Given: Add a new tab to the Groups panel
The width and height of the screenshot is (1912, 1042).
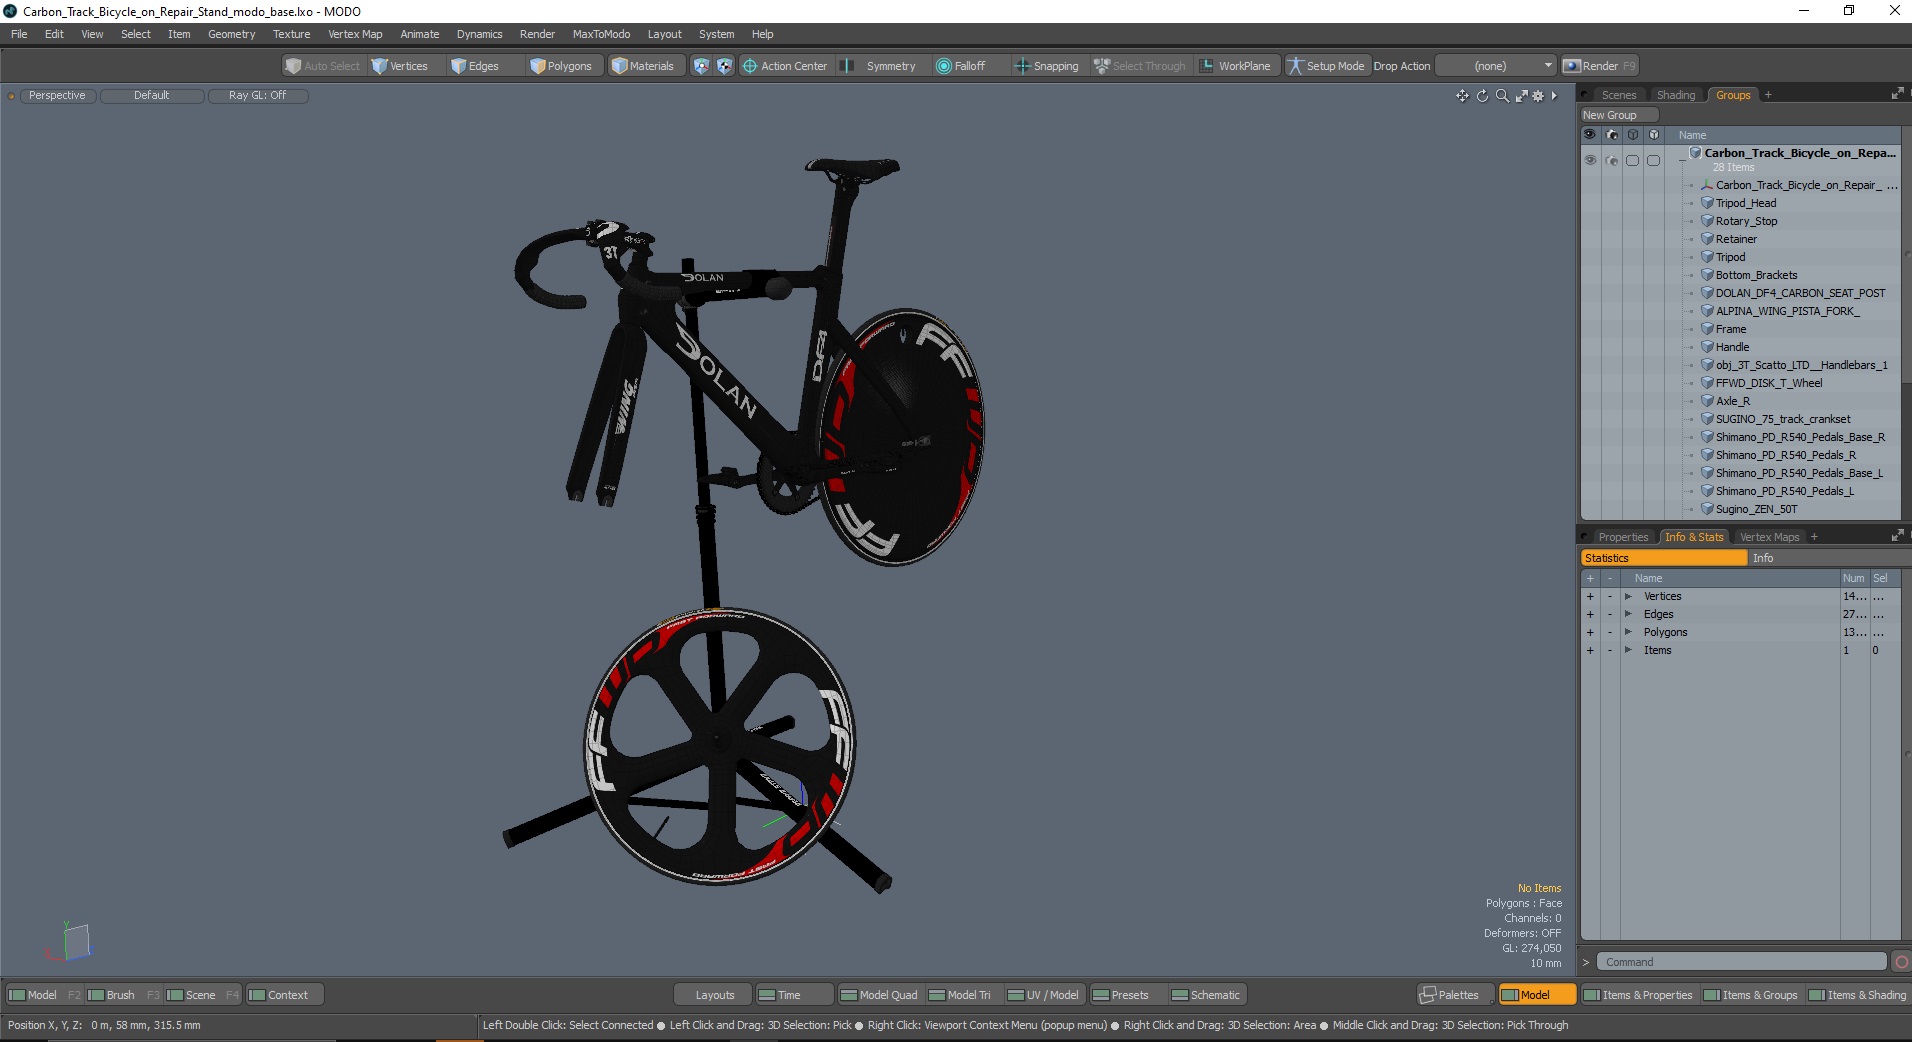Looking at the screenshot, I should click(1768, 95).
